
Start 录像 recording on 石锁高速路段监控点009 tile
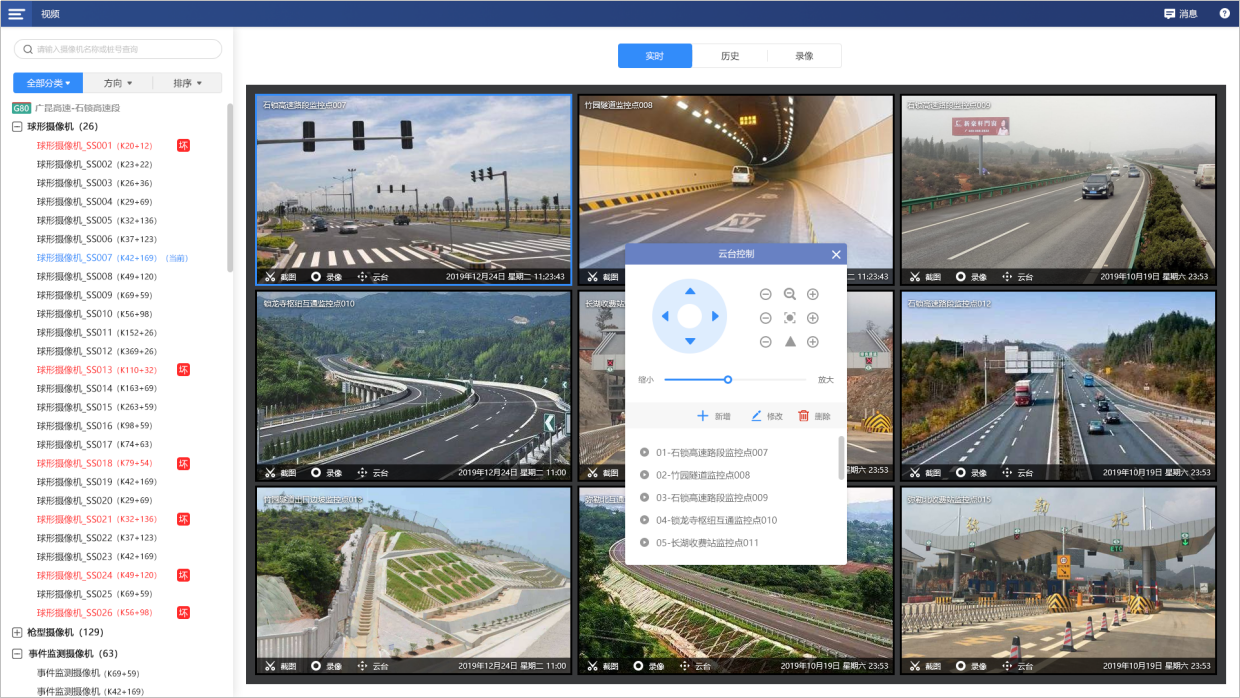click(x=971, y=277)
